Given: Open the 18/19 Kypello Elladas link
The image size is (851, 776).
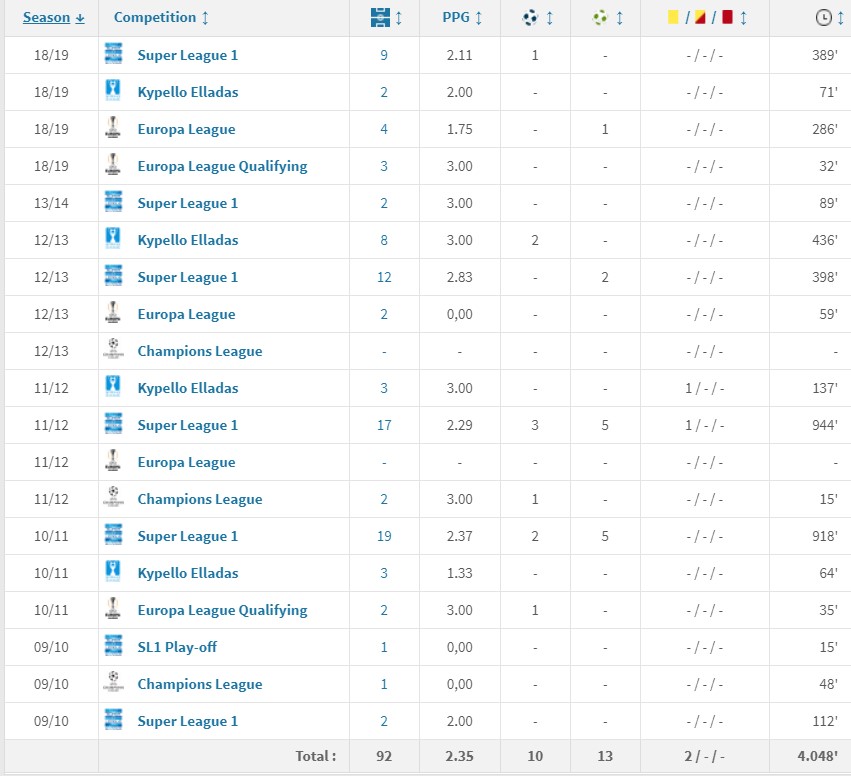Looking at the screenshot, I should point(188,92).
